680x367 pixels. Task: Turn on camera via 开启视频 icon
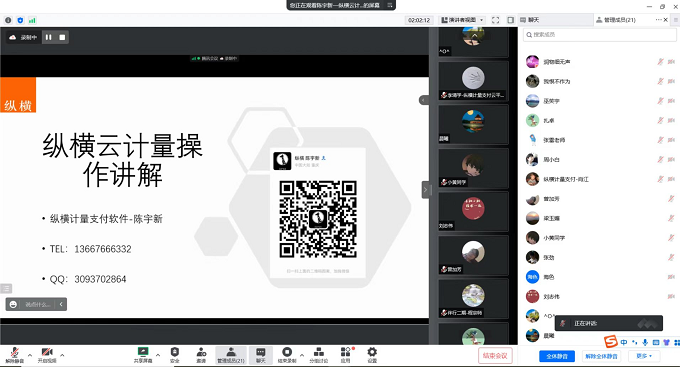(x=47, y=354)
